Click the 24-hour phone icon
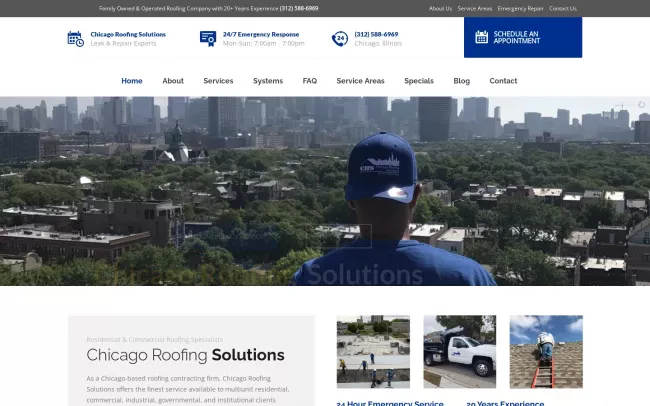Screen dimensions: 650x406 point(340,39)
